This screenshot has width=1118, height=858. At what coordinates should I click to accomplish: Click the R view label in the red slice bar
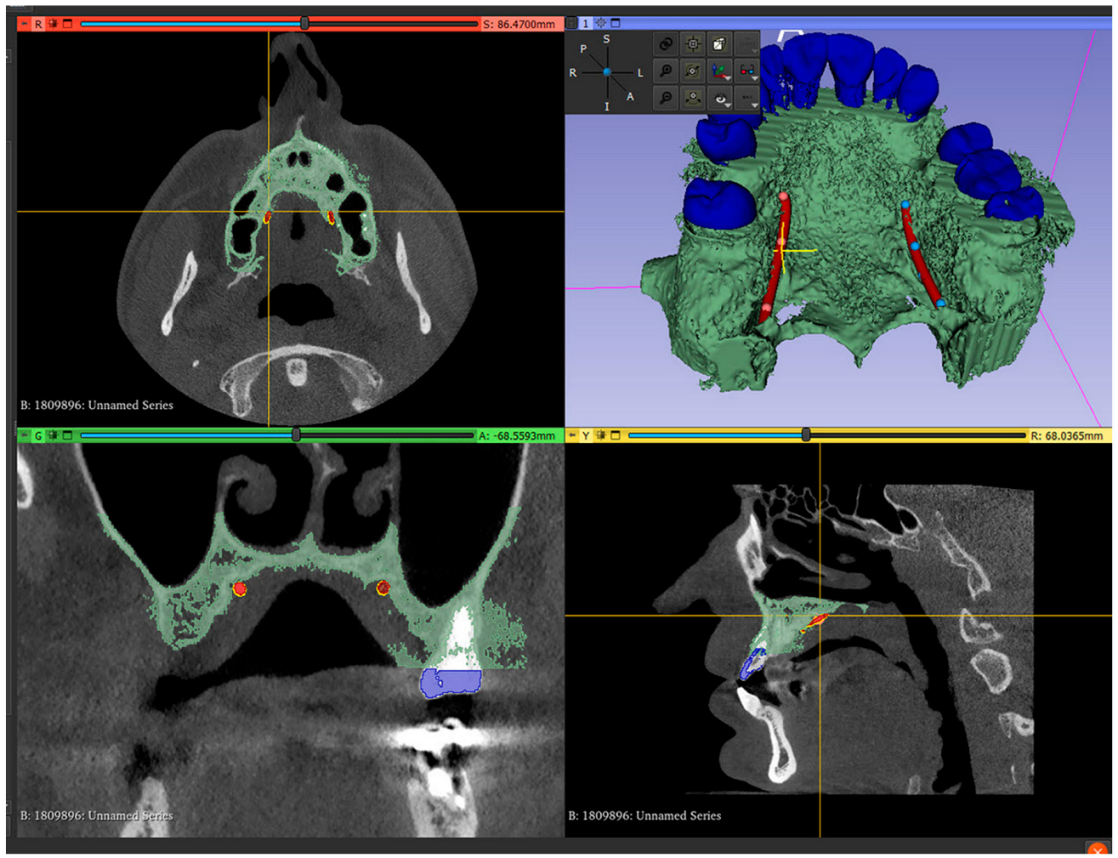click(x=38, y=24)
